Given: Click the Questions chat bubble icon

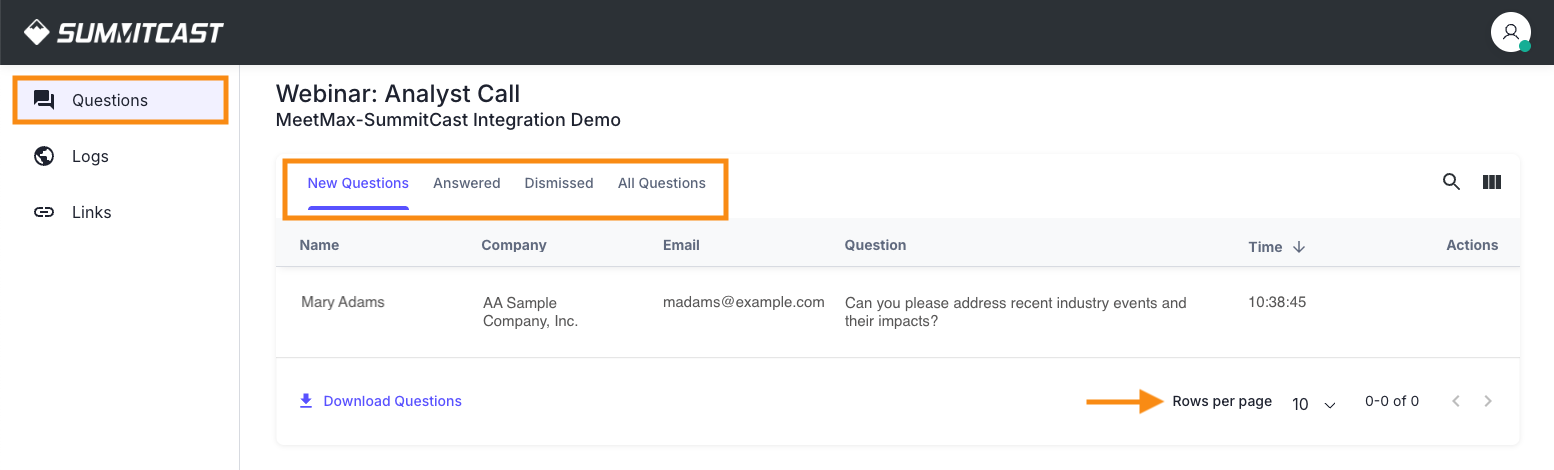Looking at the screenshot, I should coord(44,100).
